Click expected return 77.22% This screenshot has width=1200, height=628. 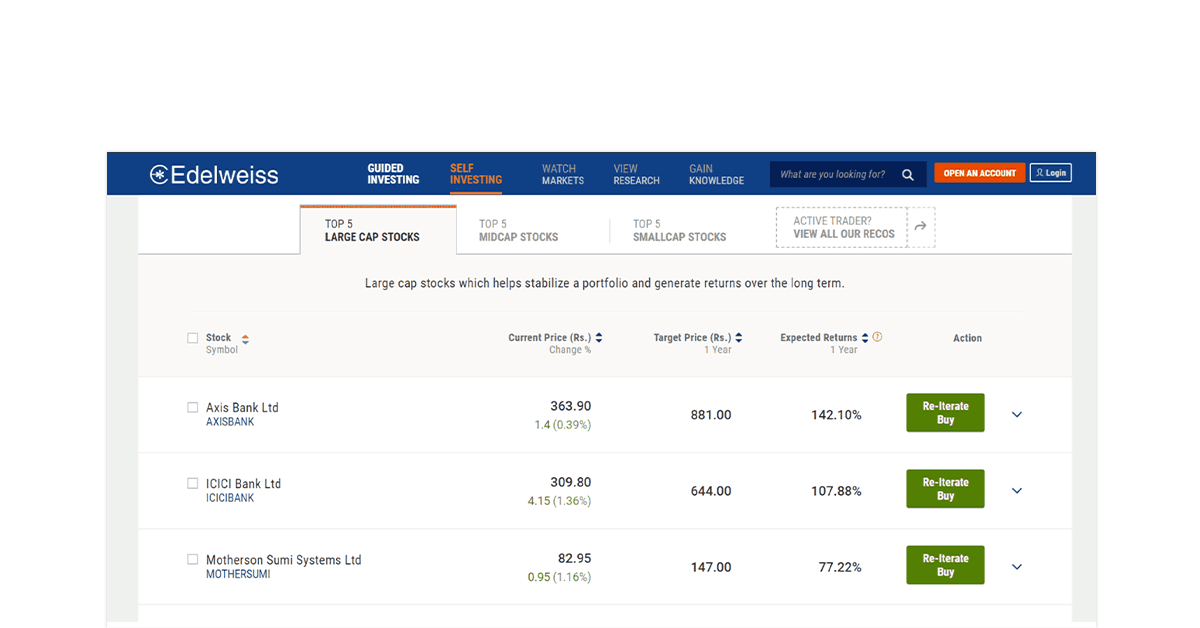tap(840, 567)
